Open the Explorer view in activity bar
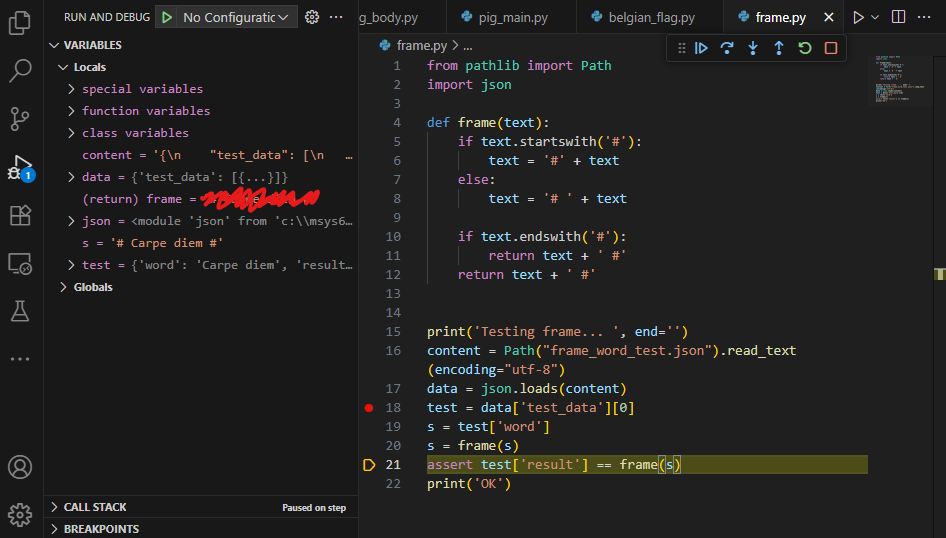Image resolution: width=946 pixels, height=538 pixels. click(x=20, y=23)
